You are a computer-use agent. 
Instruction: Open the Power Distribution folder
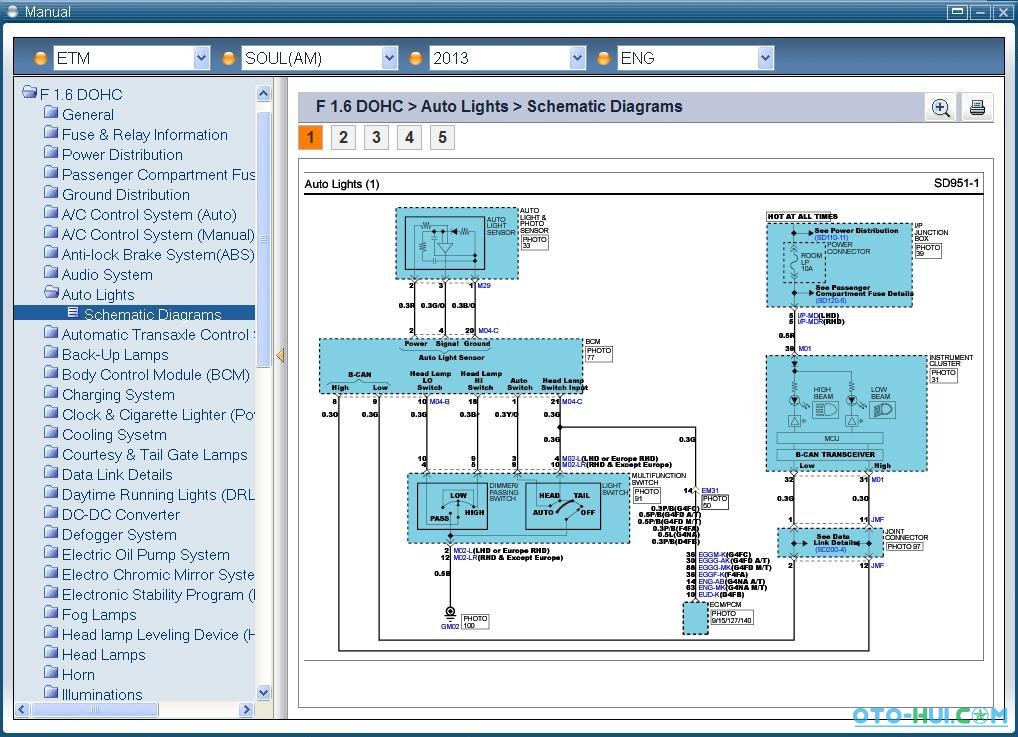tap(113, 155)
